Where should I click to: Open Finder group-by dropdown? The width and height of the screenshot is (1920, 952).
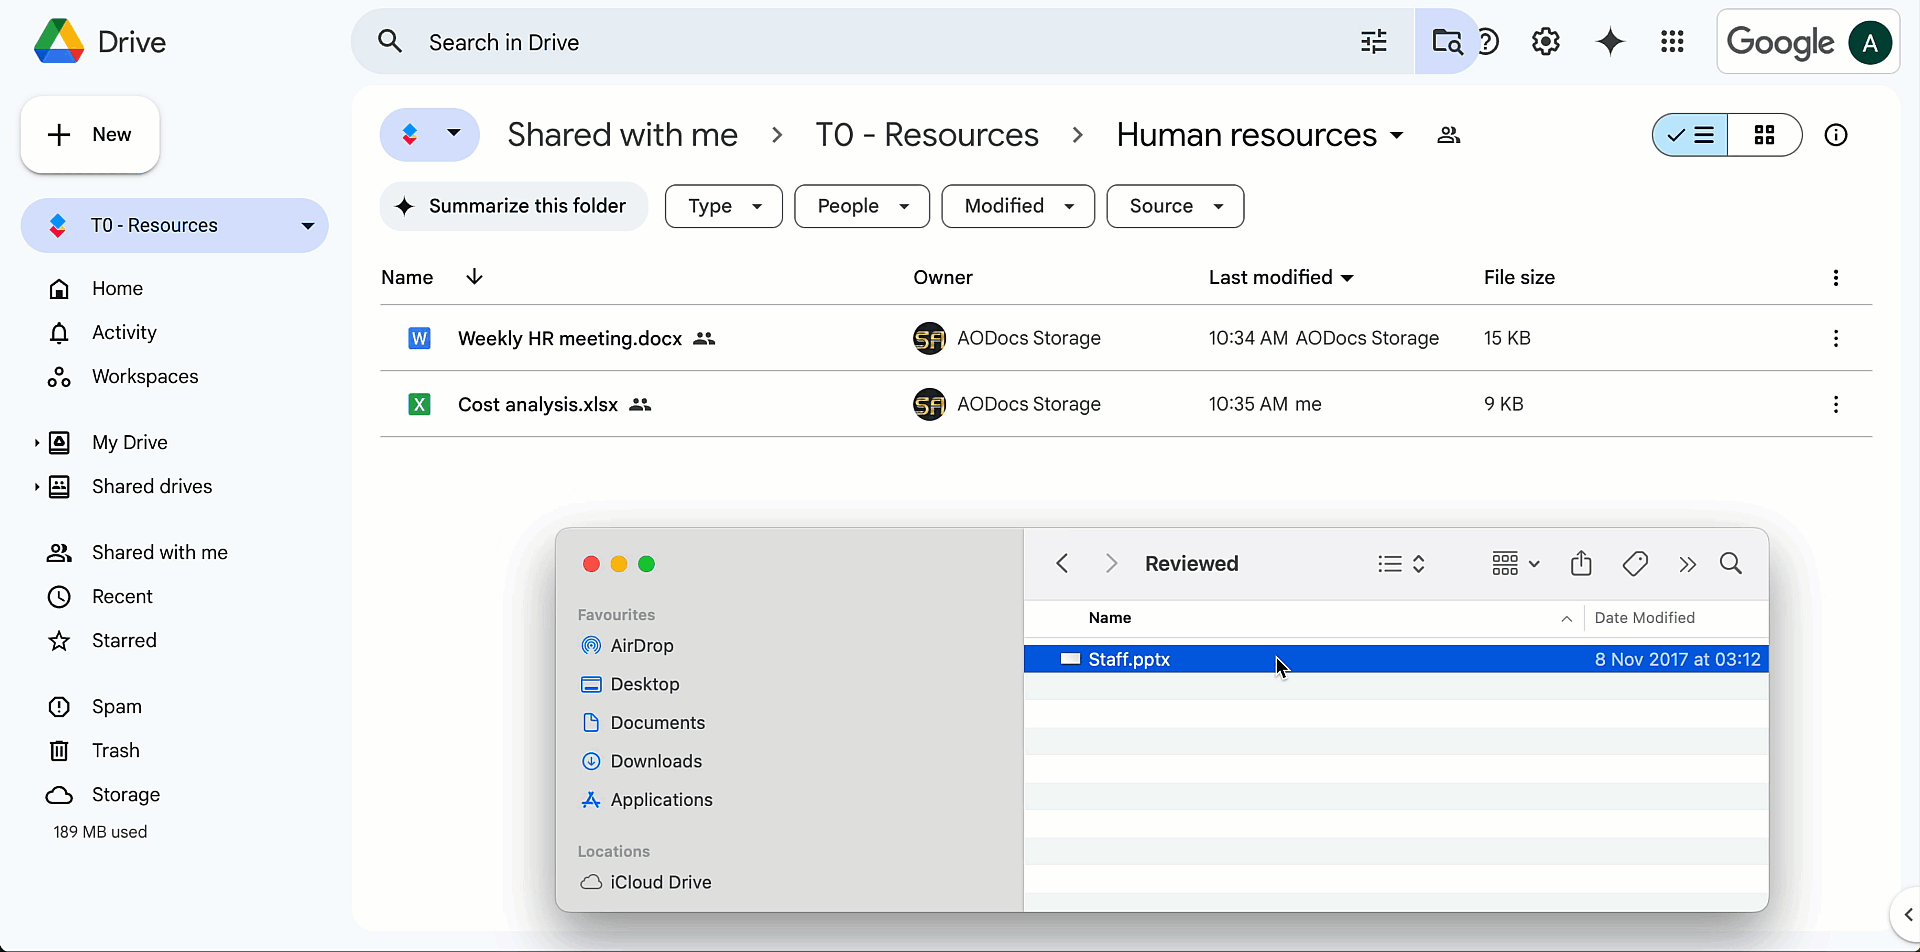1516,564
